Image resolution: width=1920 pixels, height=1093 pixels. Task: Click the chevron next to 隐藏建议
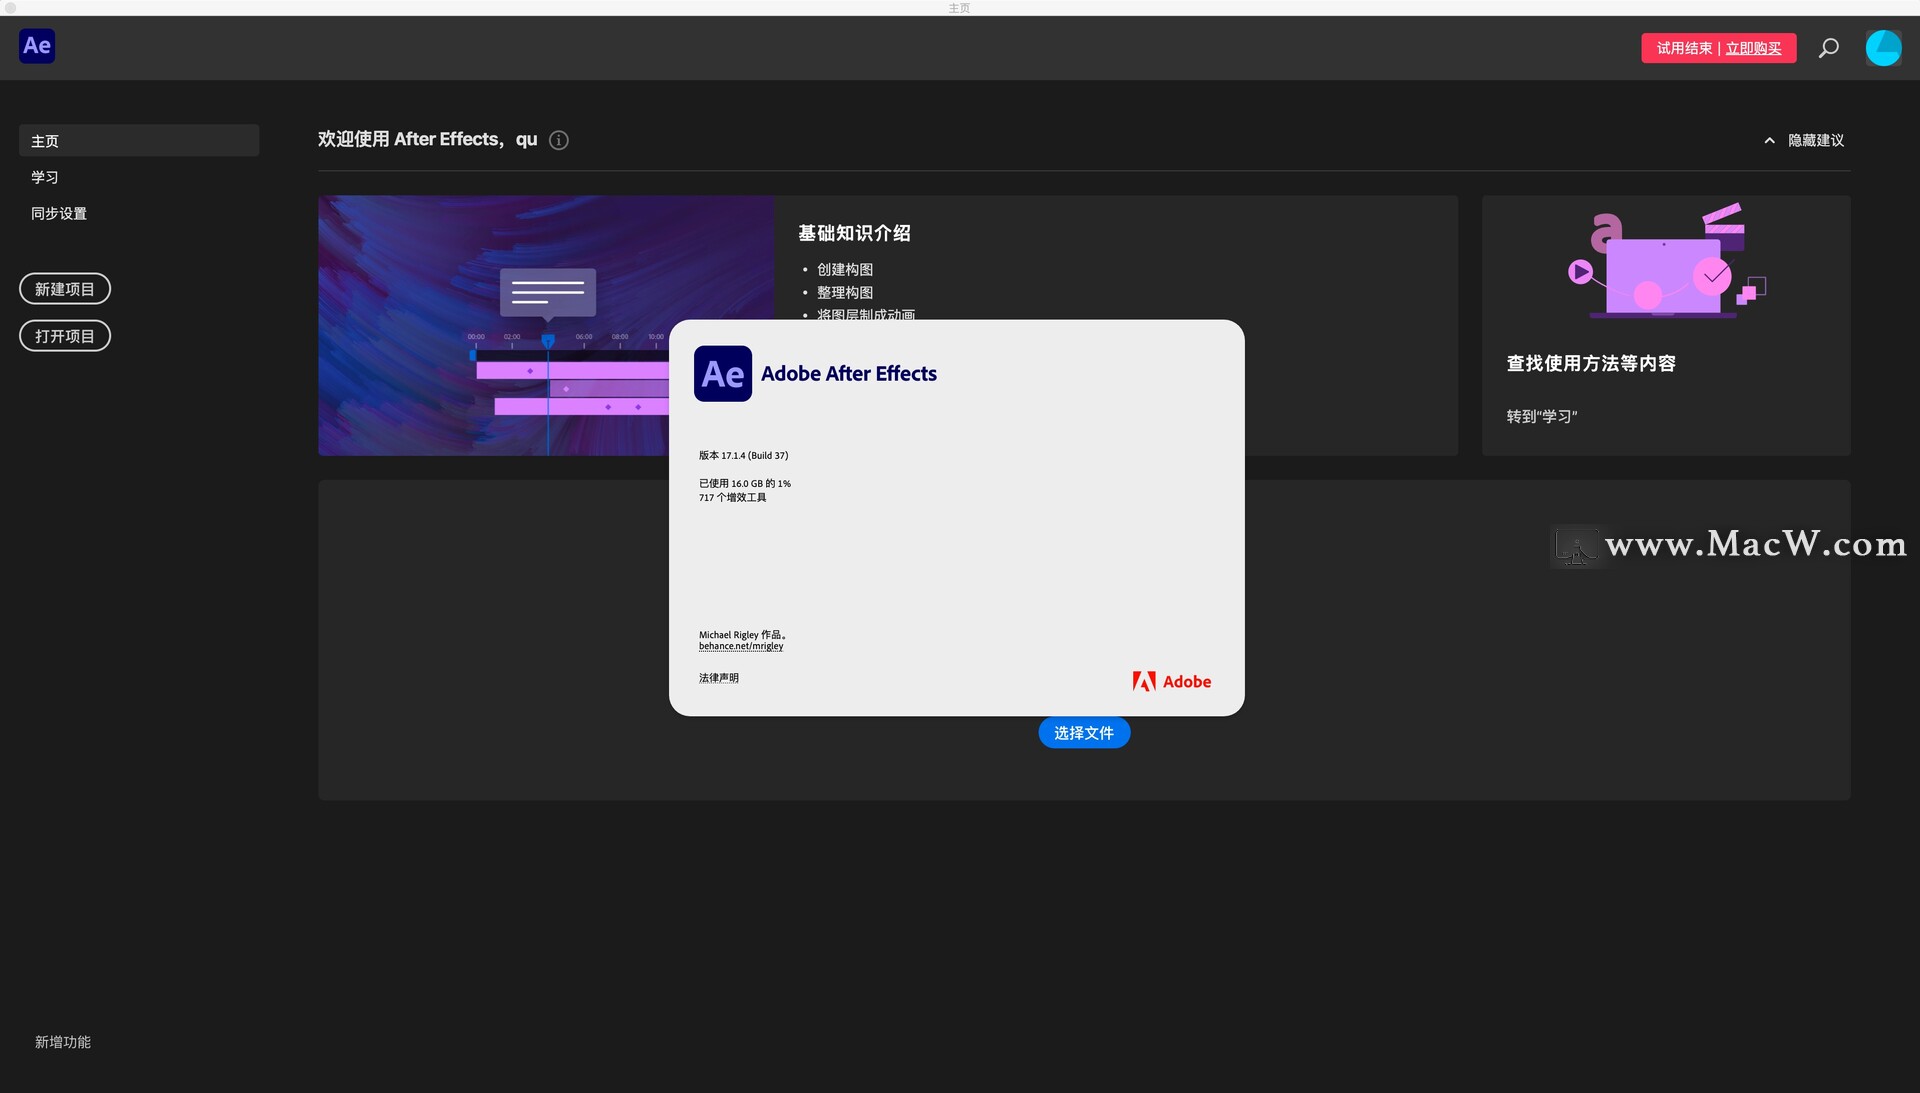point(1769,140)
